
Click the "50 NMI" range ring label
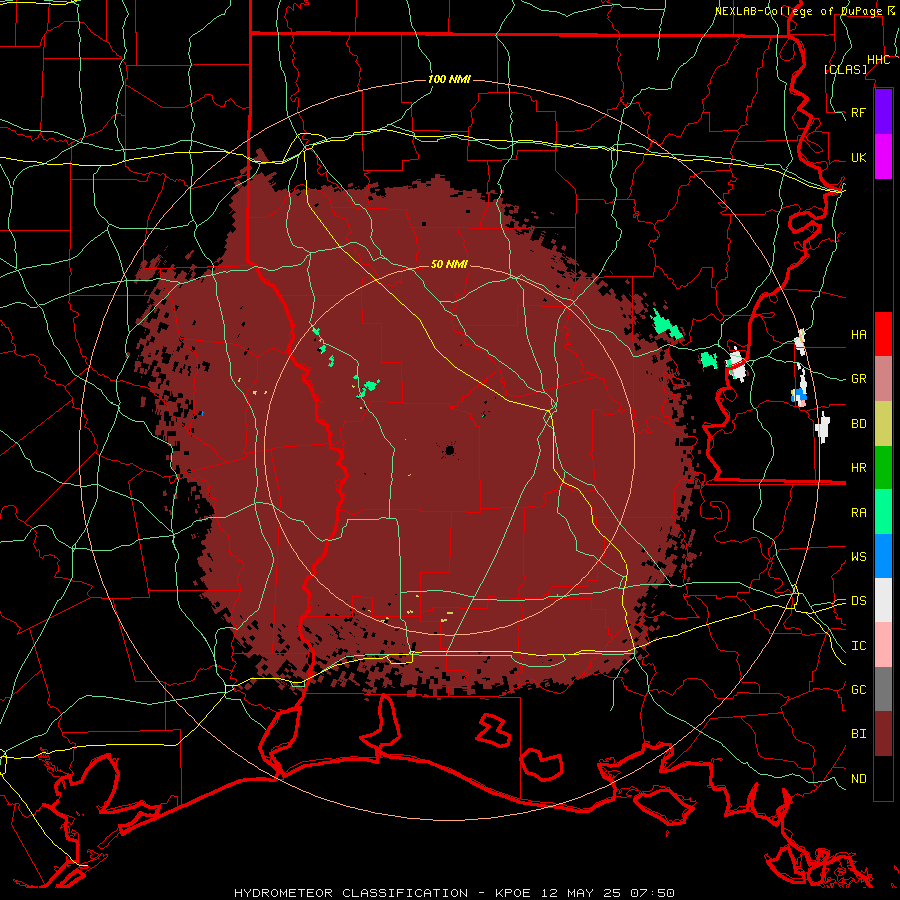point(449,264)
